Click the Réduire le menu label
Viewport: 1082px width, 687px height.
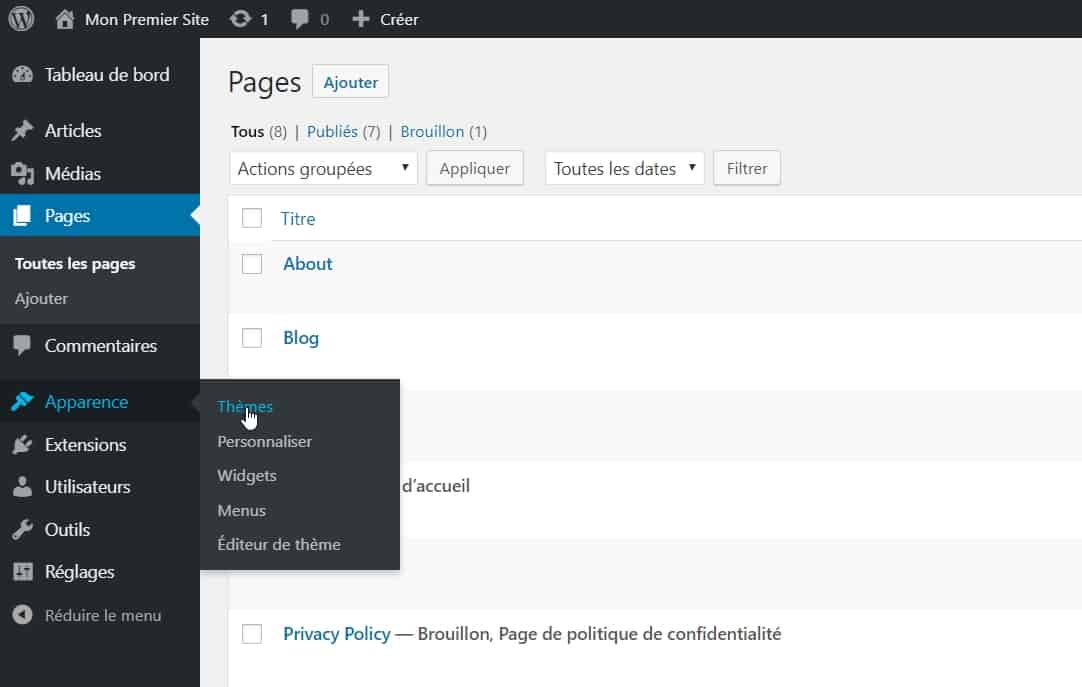(x=103, y=615)
